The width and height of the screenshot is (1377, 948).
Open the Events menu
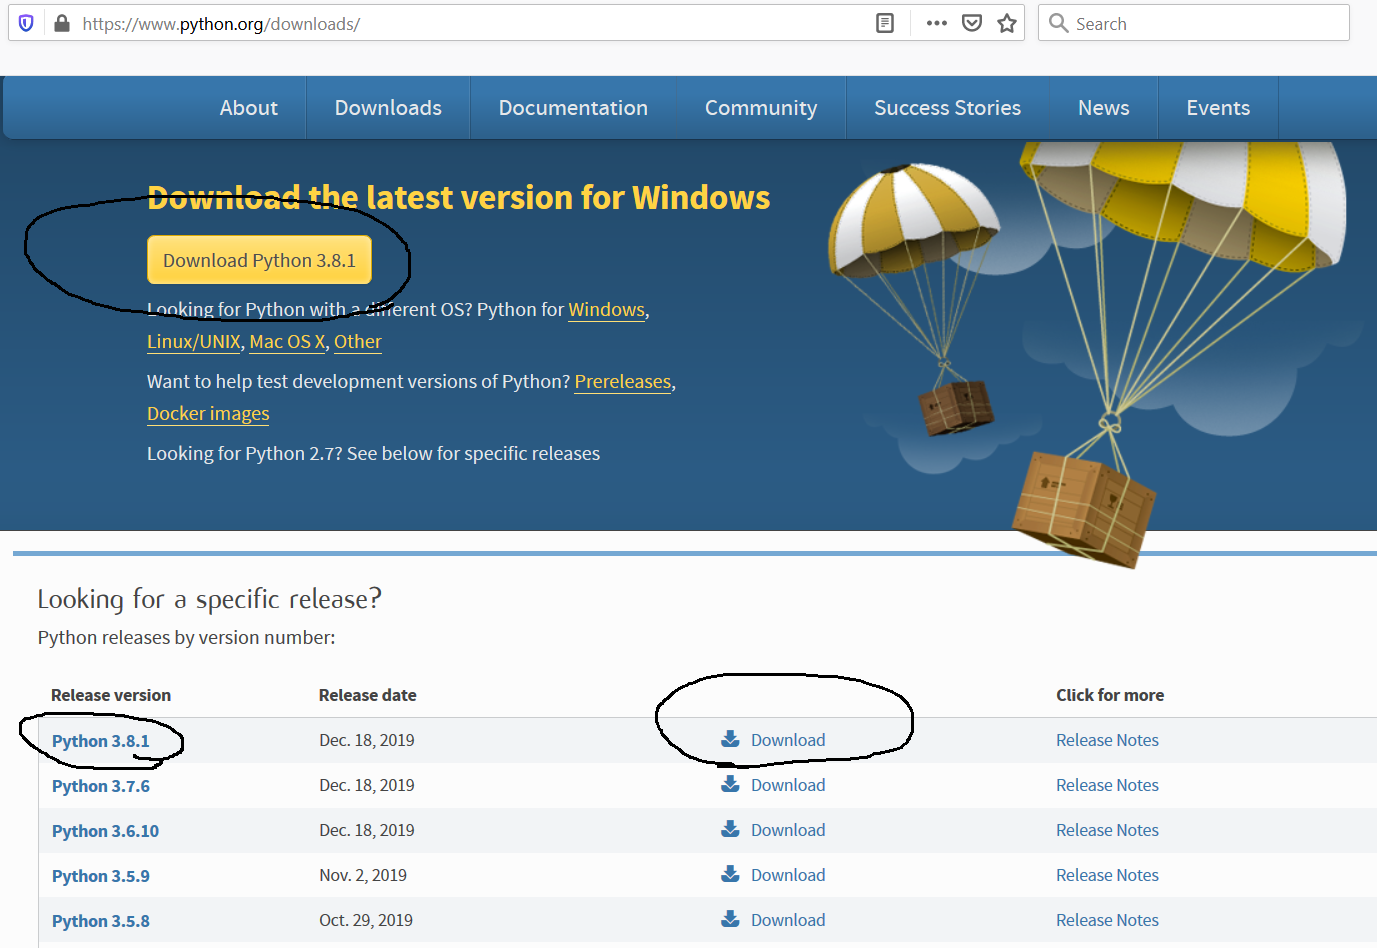tap(1218, 108)
